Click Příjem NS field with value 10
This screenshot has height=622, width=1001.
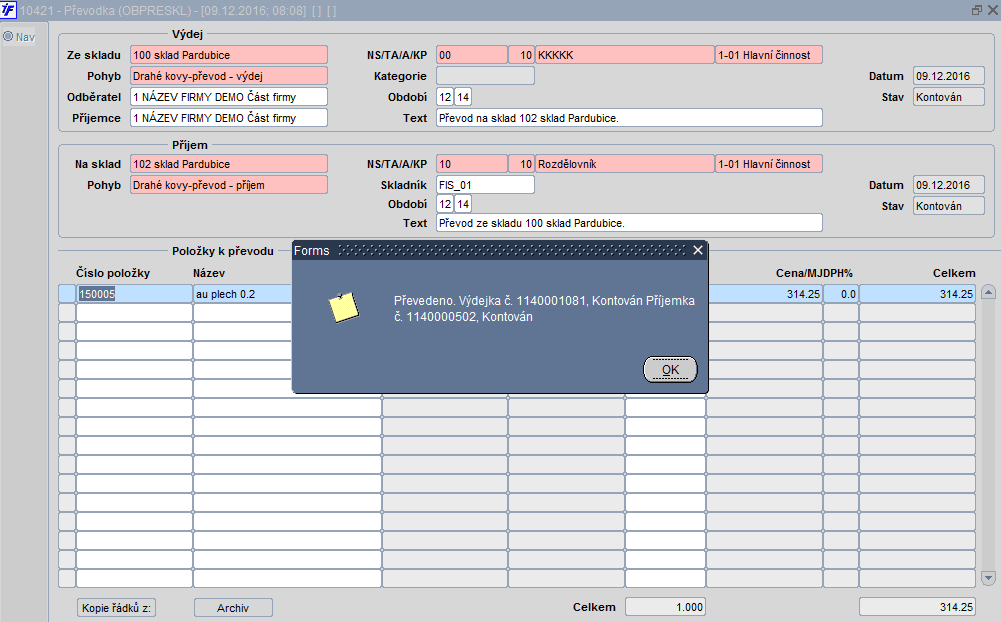click(x=472, y=164)
